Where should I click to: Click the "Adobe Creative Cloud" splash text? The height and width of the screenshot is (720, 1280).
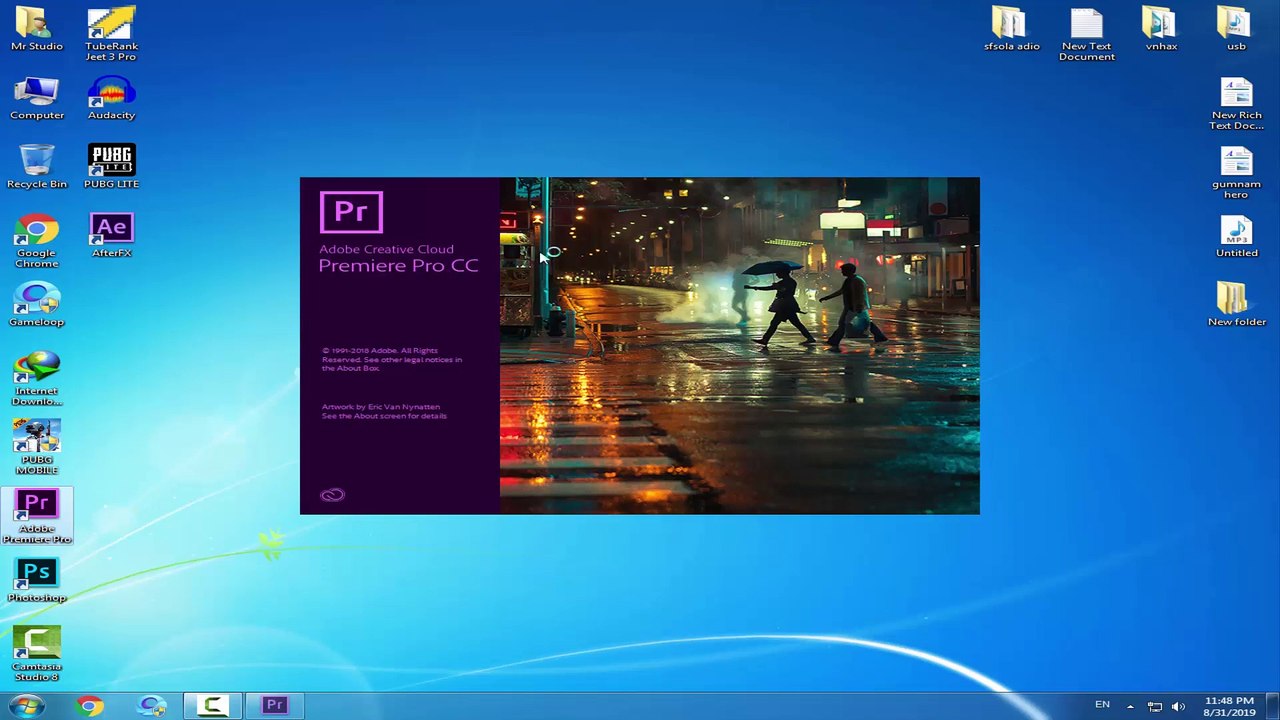(x=386, y=249)
